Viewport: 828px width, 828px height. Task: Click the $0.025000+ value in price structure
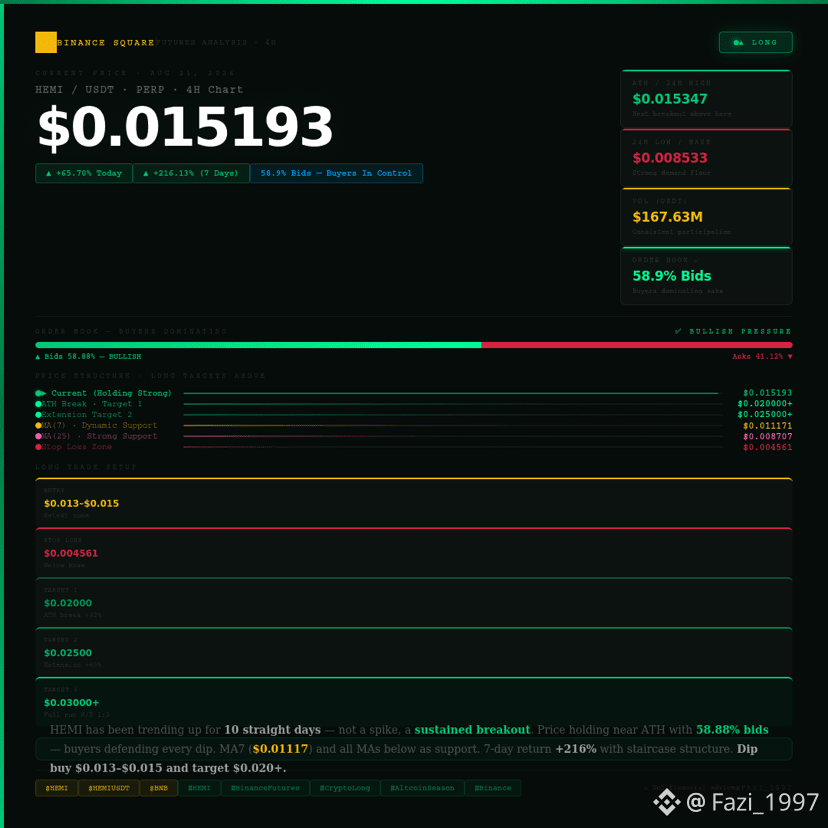(x=765, y=415)
